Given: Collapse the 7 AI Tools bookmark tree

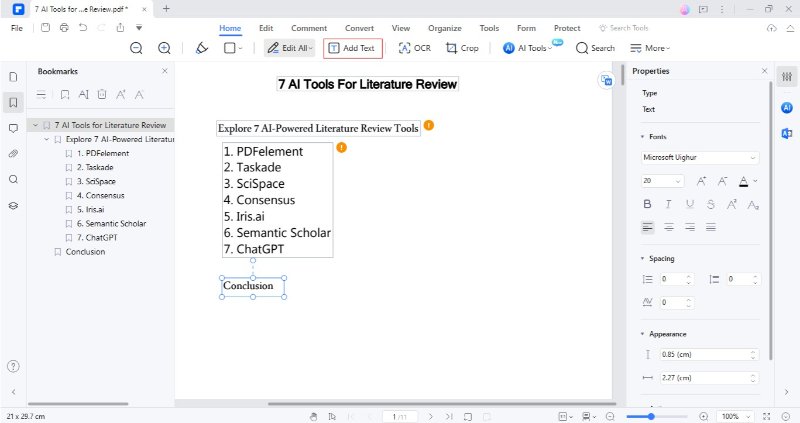Looking at the screenshot, I should pyautogui.click(x=35, y=125).
